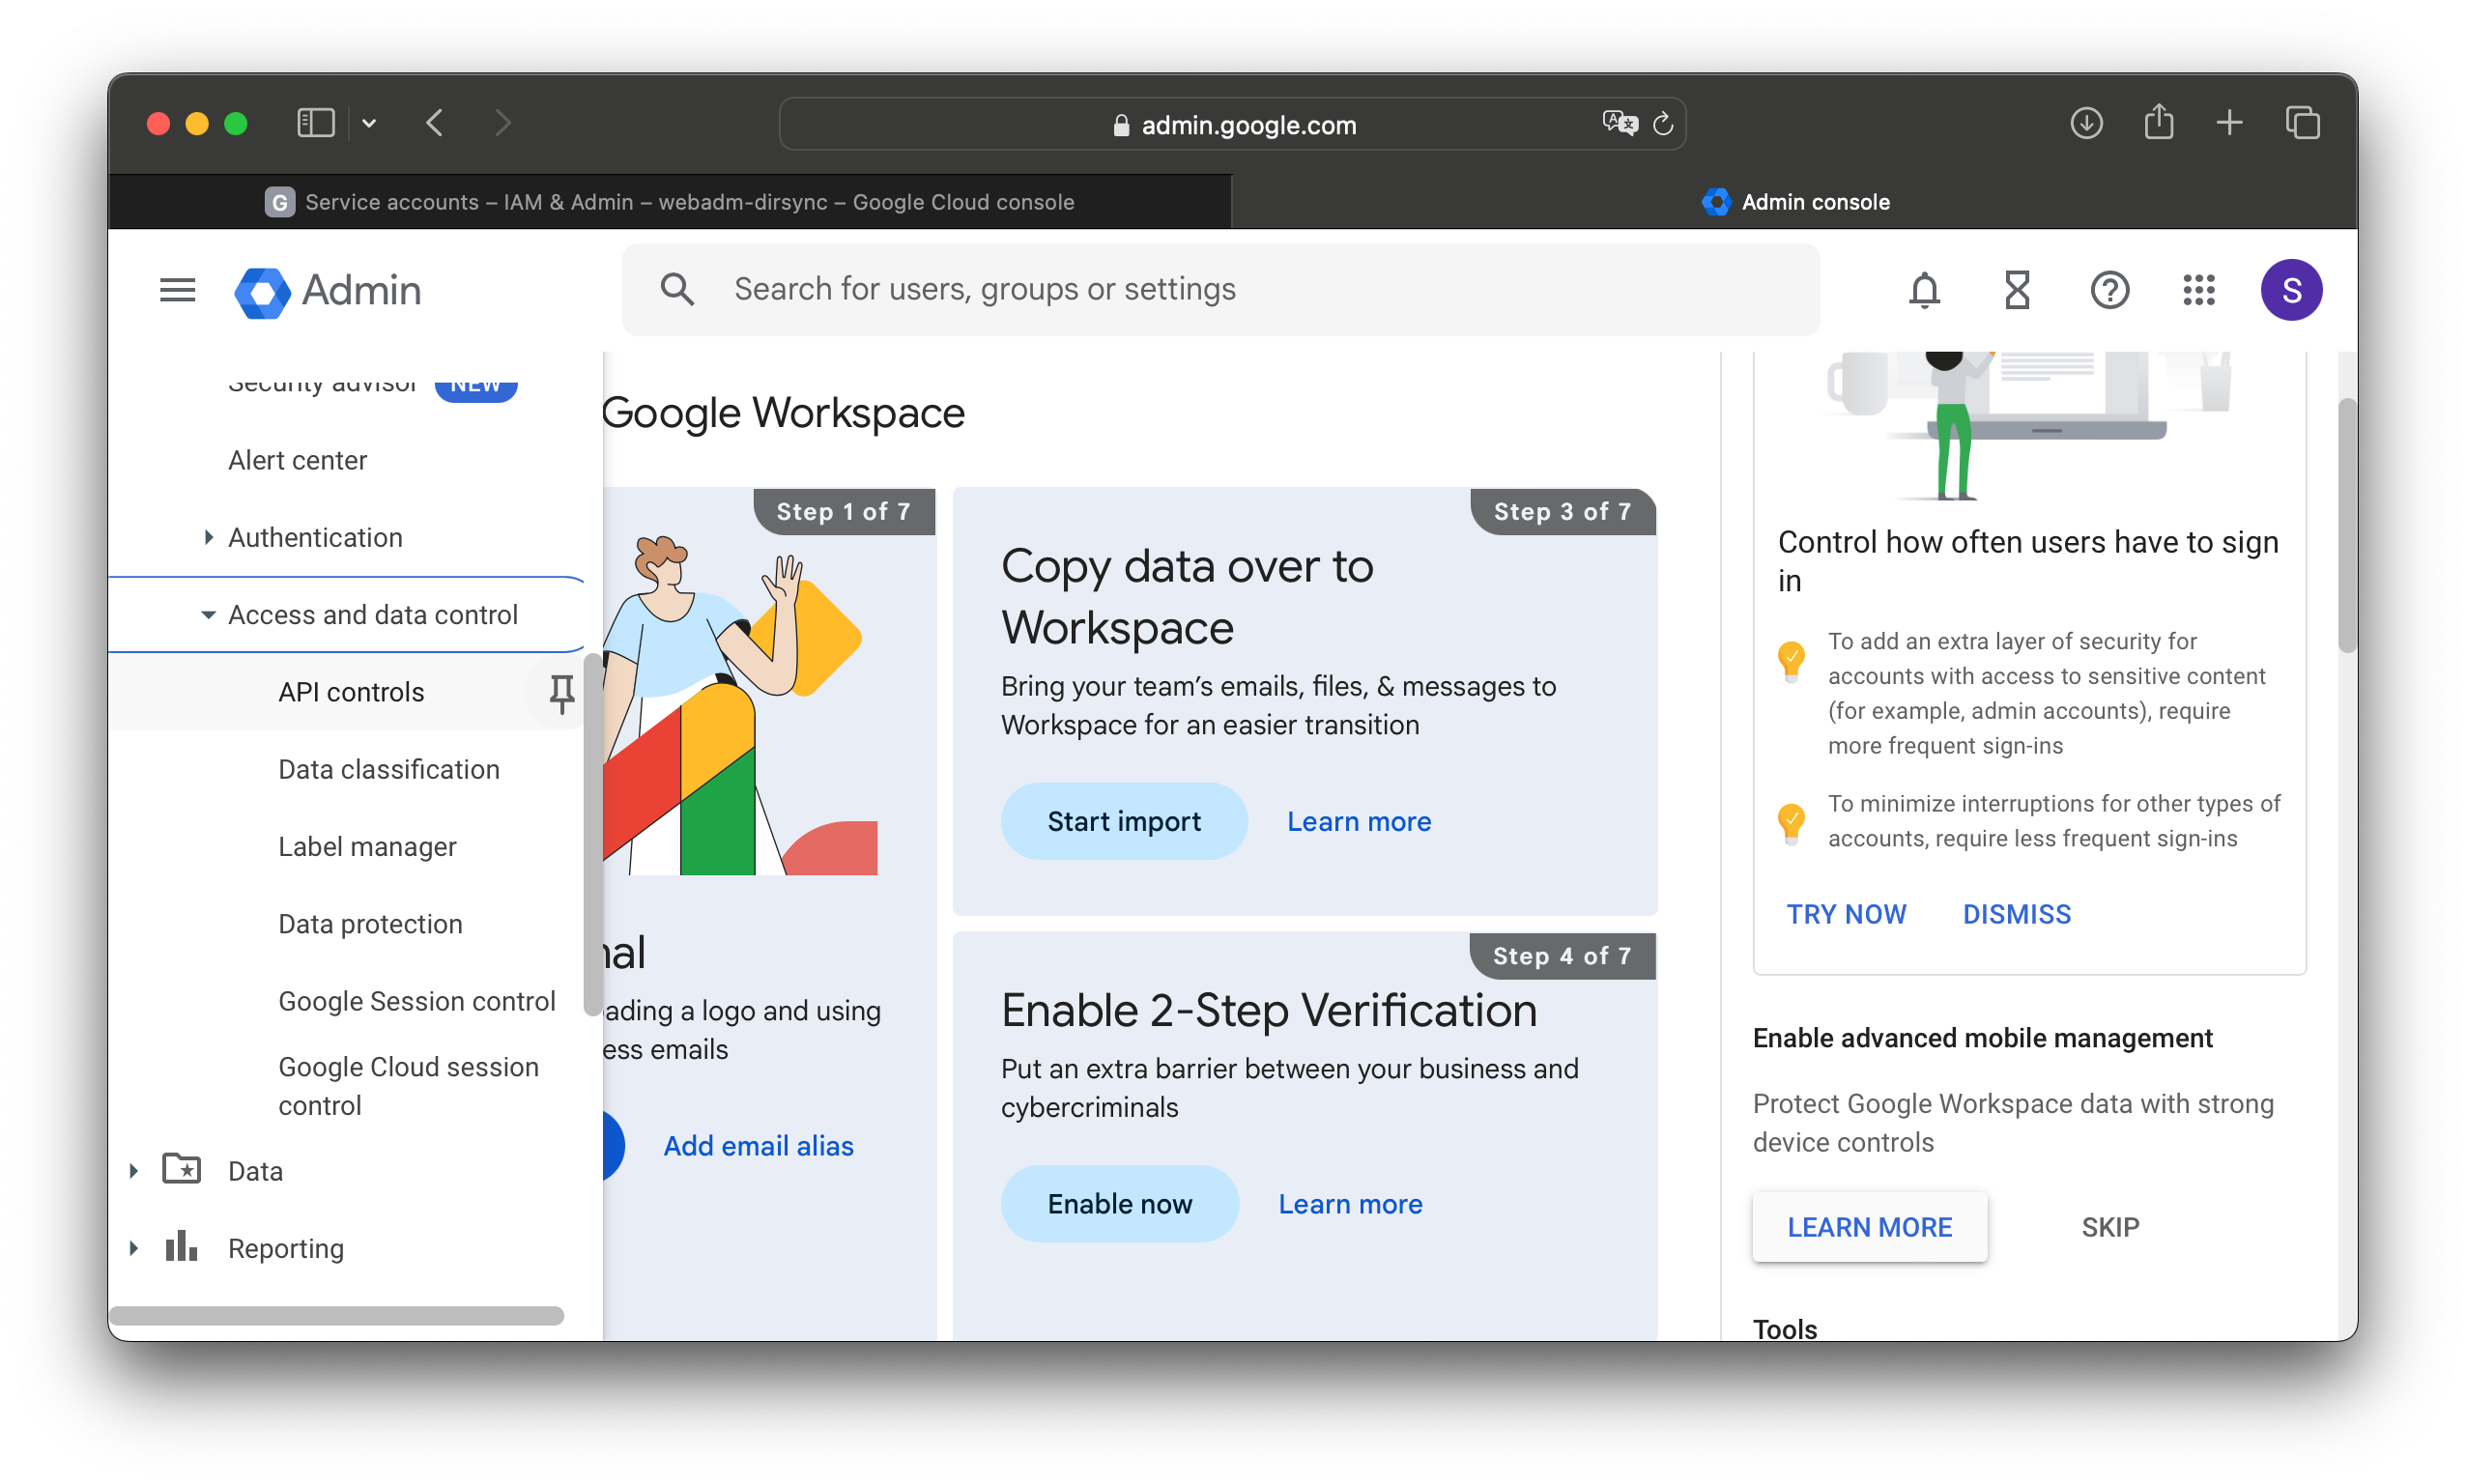This screenshot has height=1484, width=2466.
Task: Open the Google apps grid
Action: tap(2198, 290)
